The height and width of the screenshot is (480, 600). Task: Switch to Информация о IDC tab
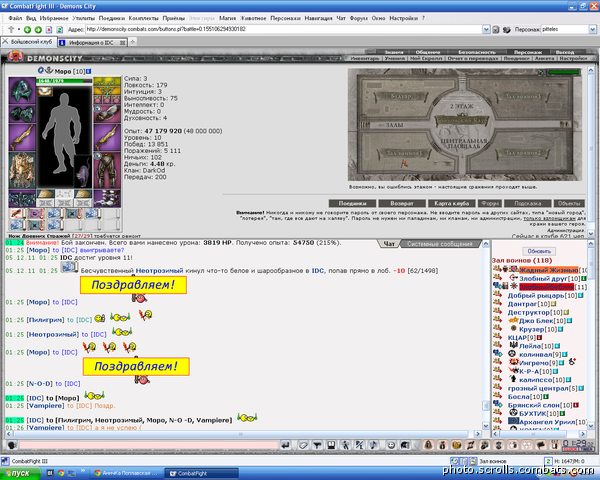[x=93, y=42]
